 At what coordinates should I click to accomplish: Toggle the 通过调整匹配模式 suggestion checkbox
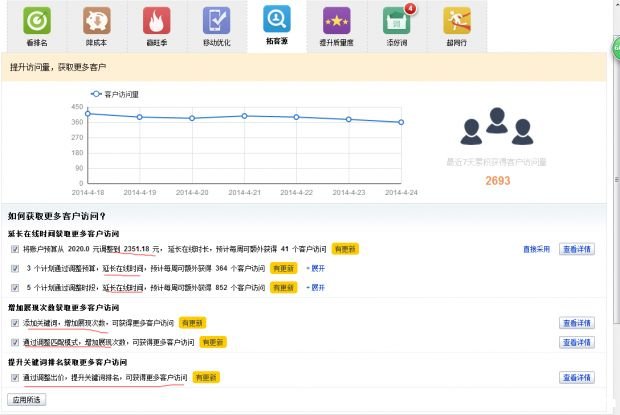(15, 342)
